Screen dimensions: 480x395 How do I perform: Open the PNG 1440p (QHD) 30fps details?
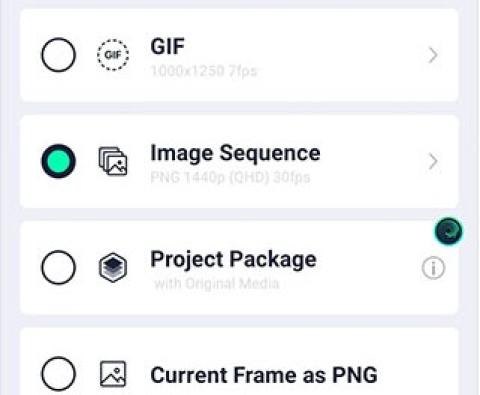(230, 177)
